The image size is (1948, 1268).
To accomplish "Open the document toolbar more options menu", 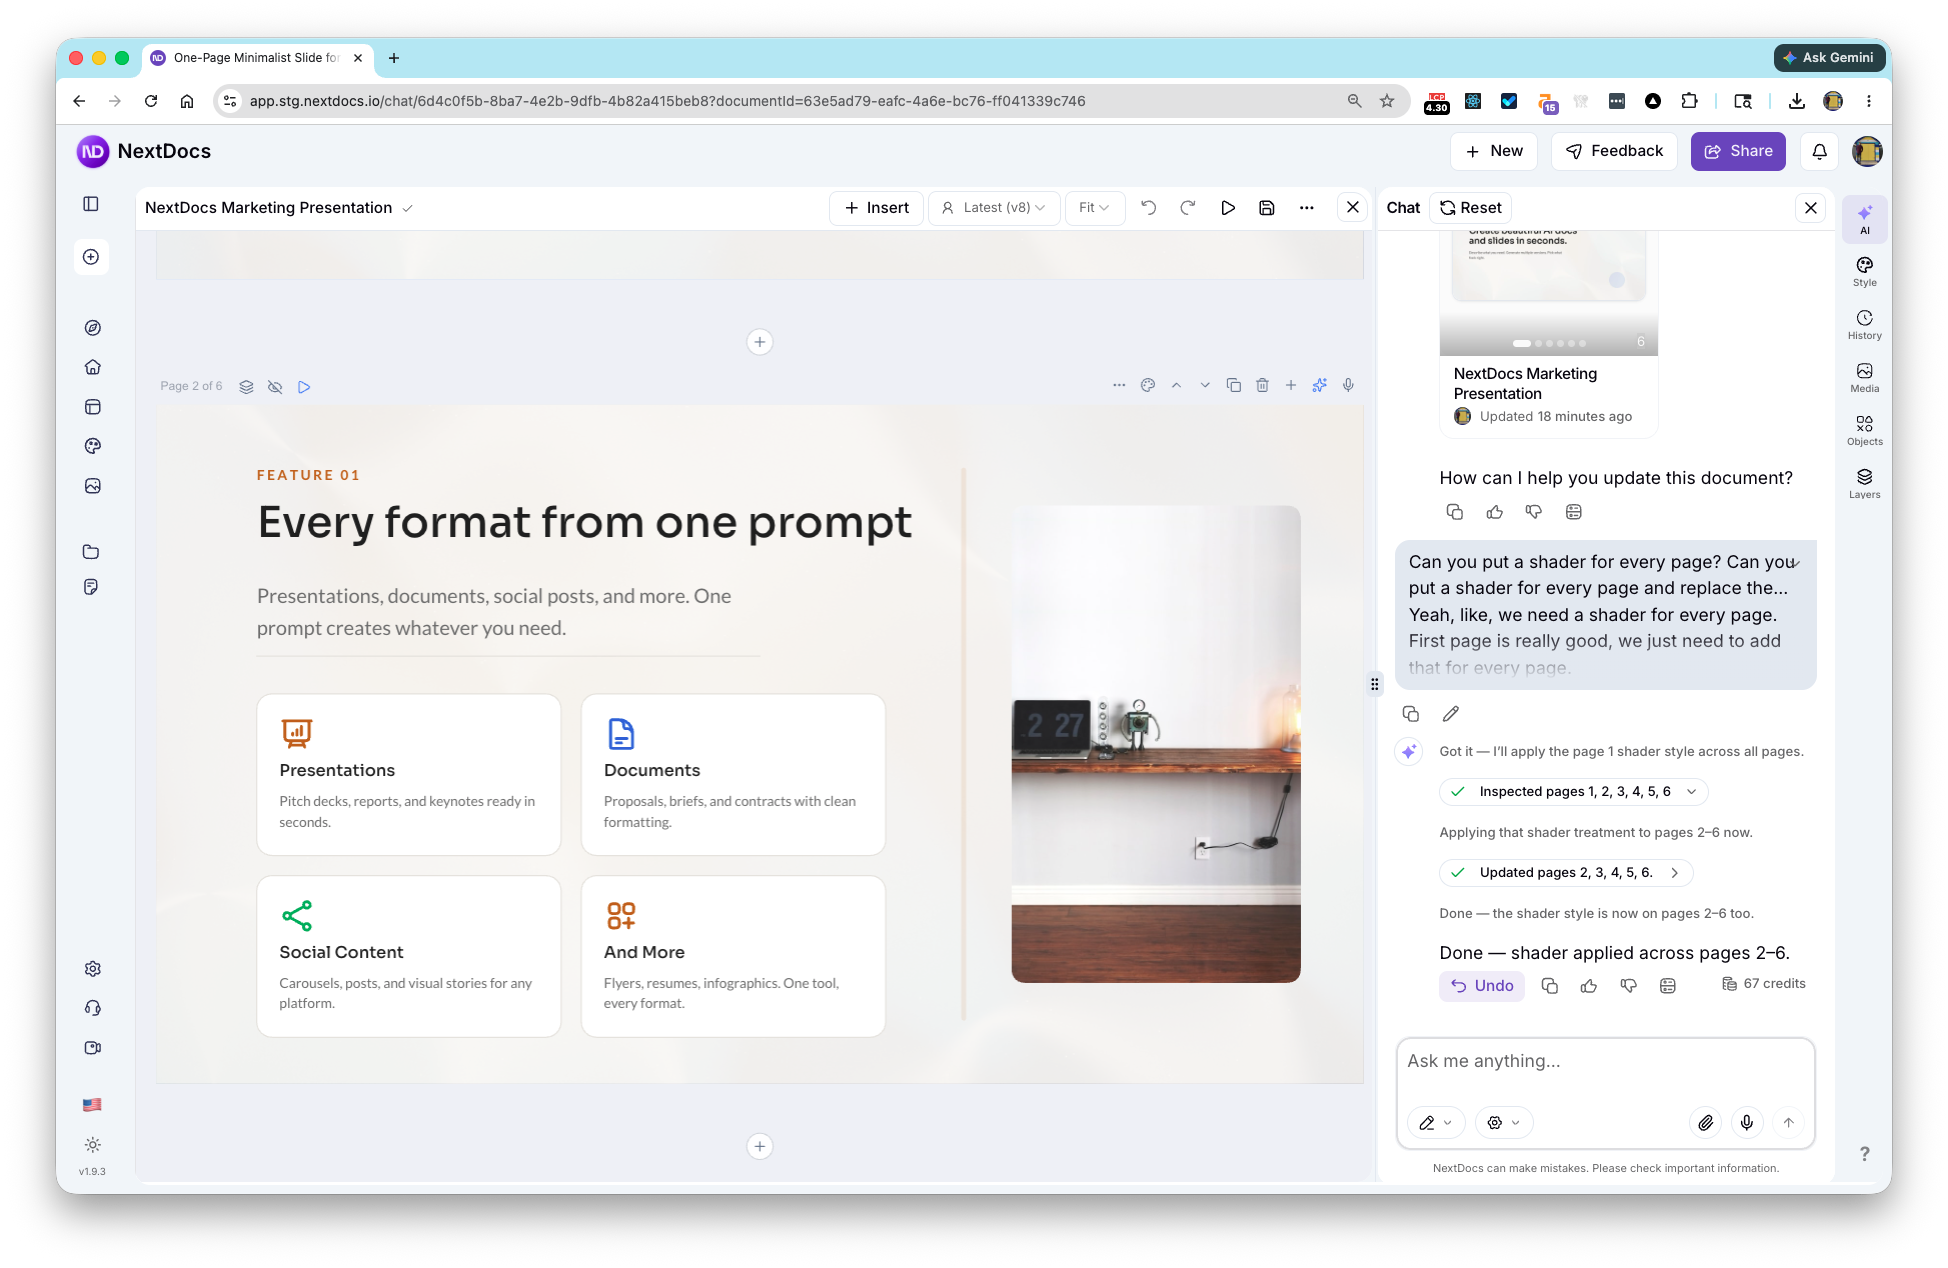I will click(1307, 208).
